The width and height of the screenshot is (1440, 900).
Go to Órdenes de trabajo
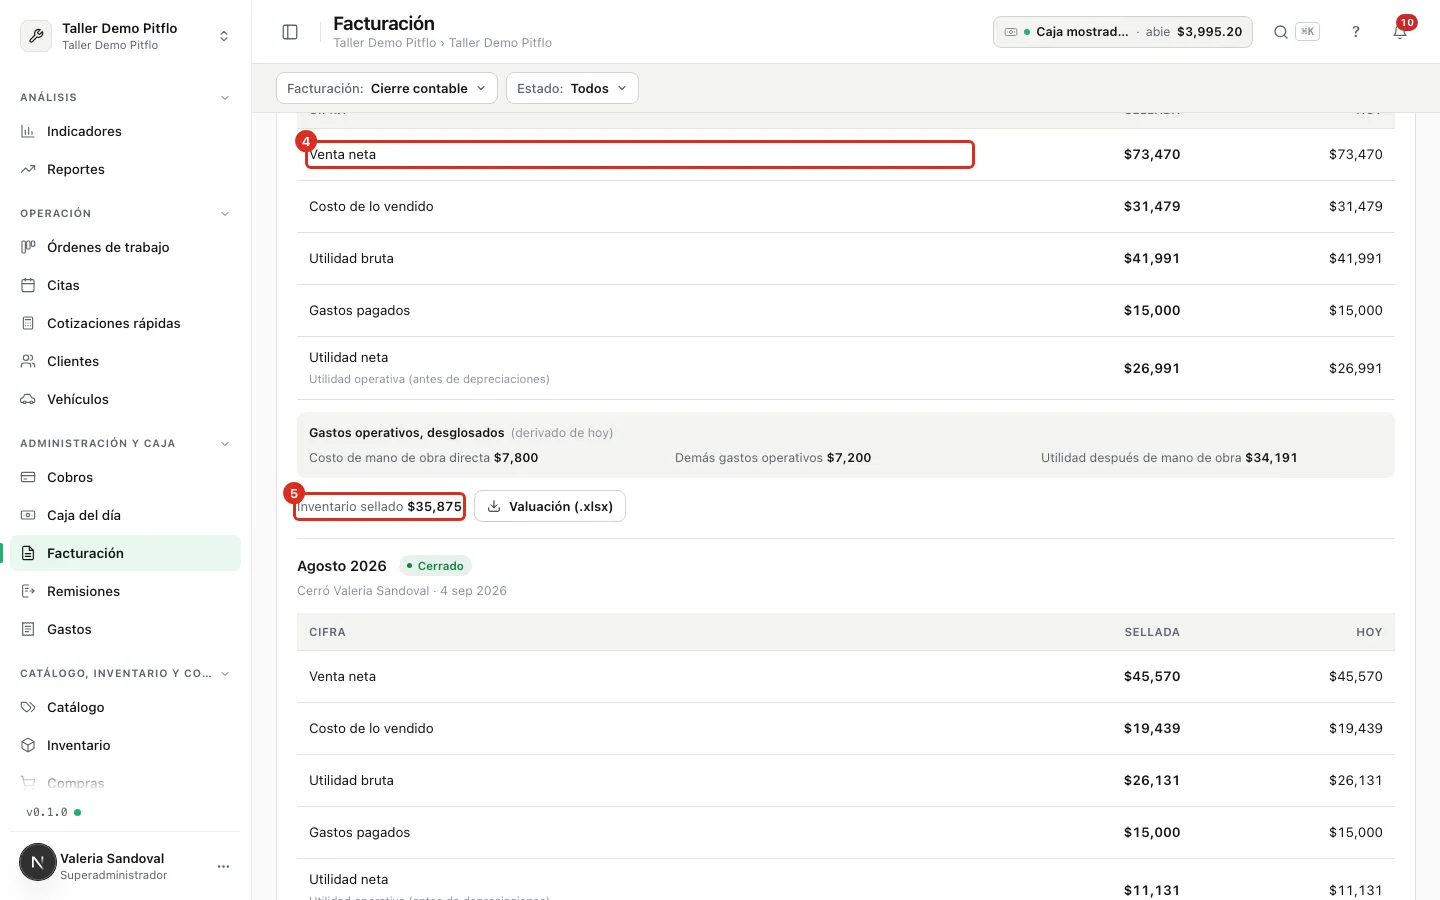(x=126, y=247)
